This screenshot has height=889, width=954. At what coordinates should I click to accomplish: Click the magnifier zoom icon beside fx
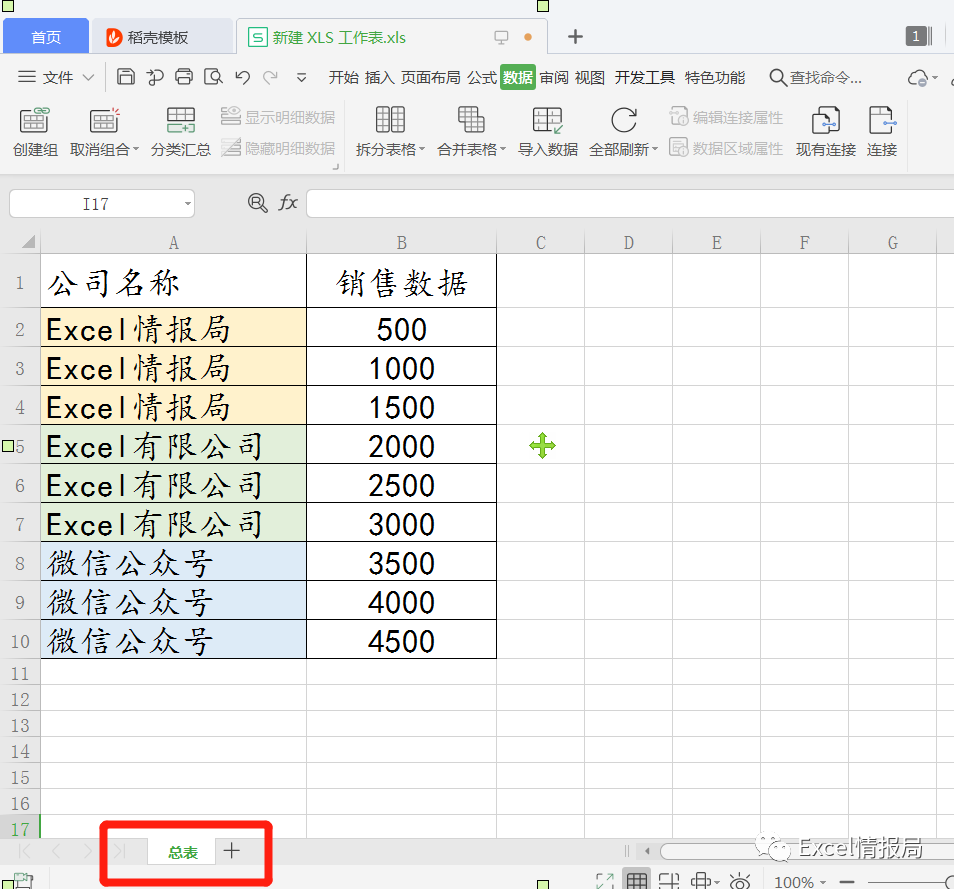pos(257,203)
